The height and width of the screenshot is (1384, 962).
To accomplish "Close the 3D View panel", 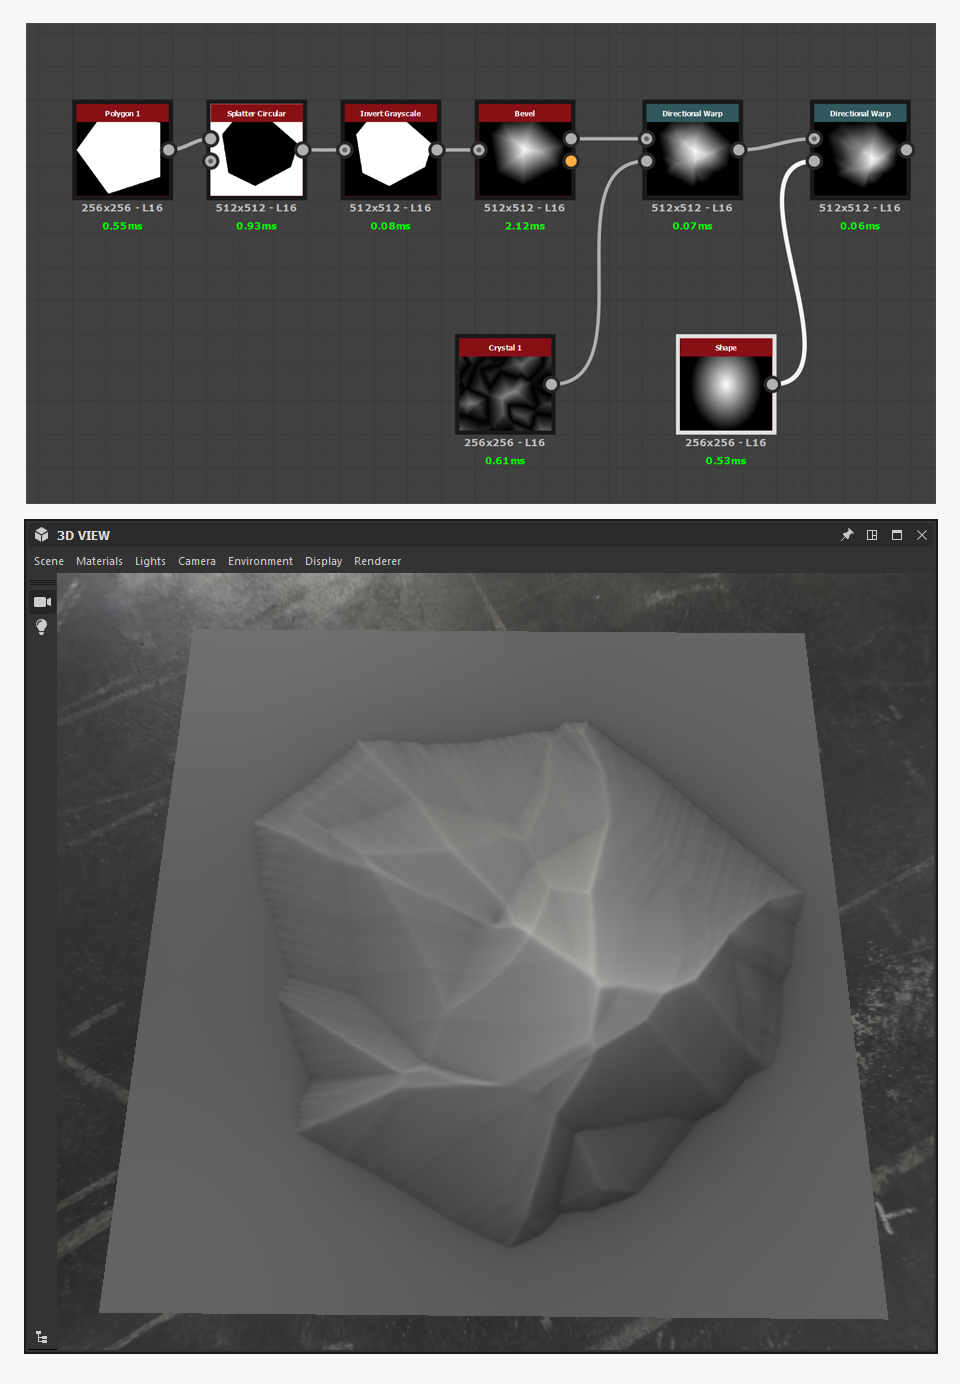I will tap(922, 535).
